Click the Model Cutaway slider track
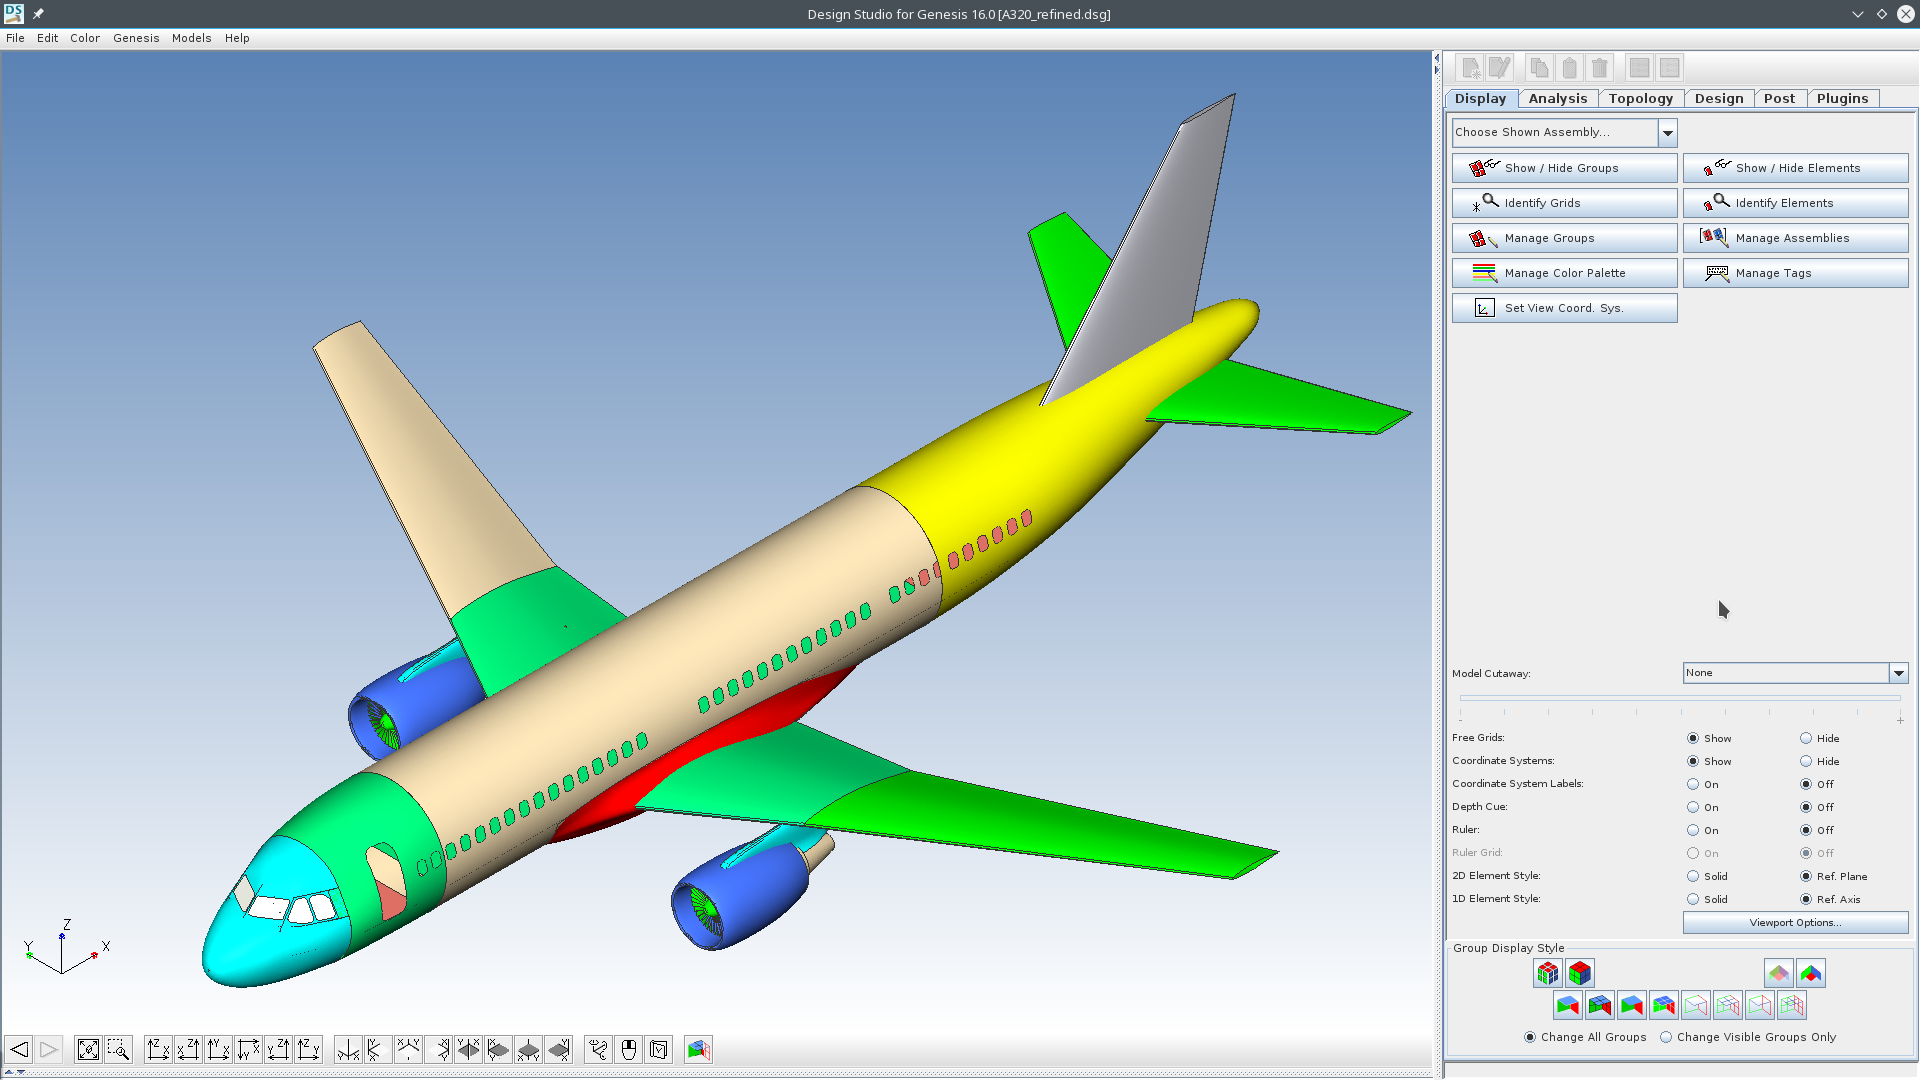Viewport: 1920px width, 1080px height. (1680, 698)
